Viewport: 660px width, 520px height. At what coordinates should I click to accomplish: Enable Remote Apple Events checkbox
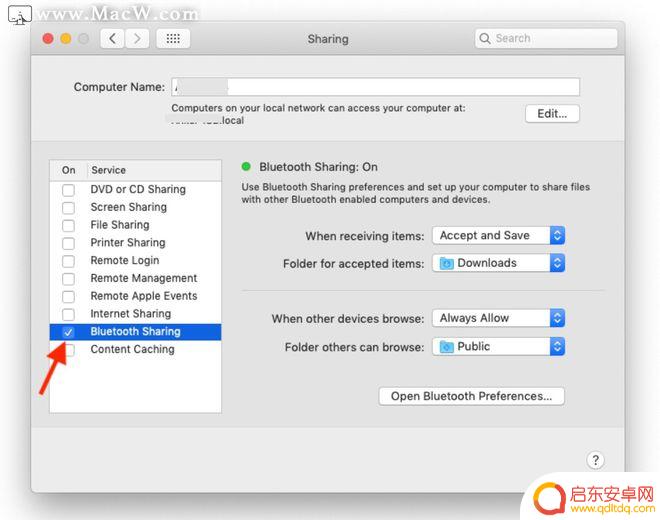click(68, 296)
